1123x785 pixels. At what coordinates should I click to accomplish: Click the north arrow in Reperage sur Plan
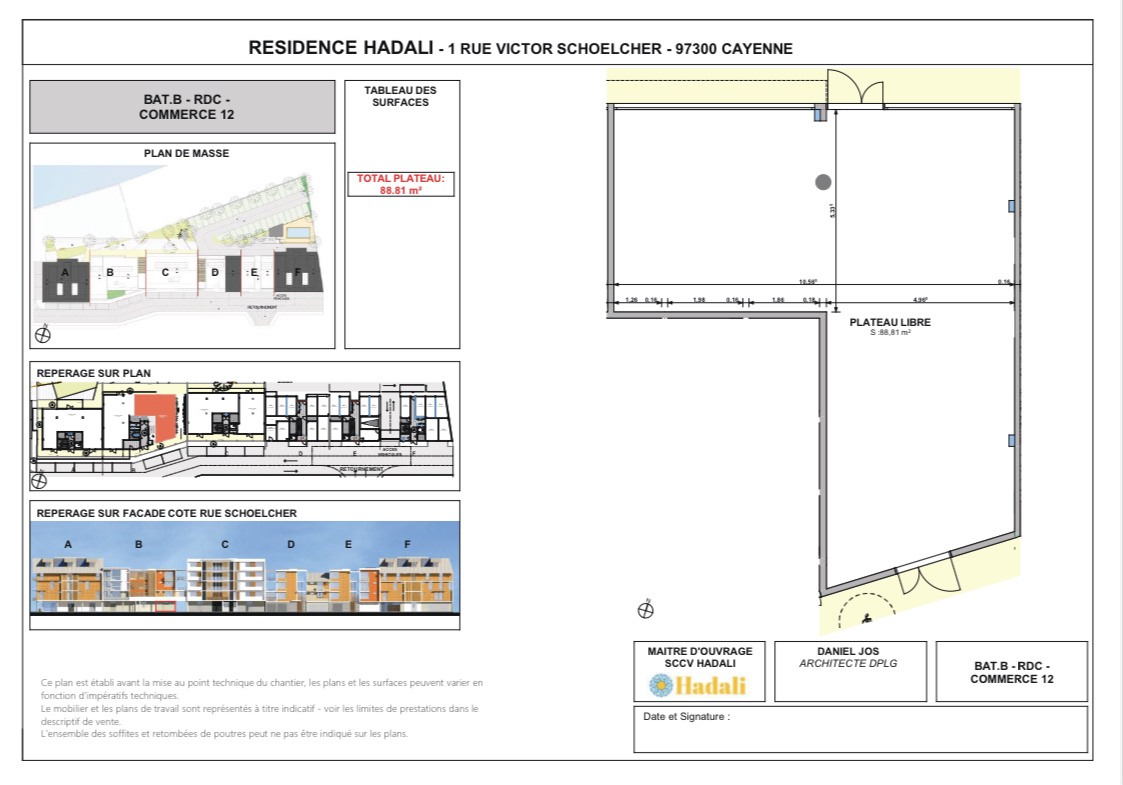39,481
